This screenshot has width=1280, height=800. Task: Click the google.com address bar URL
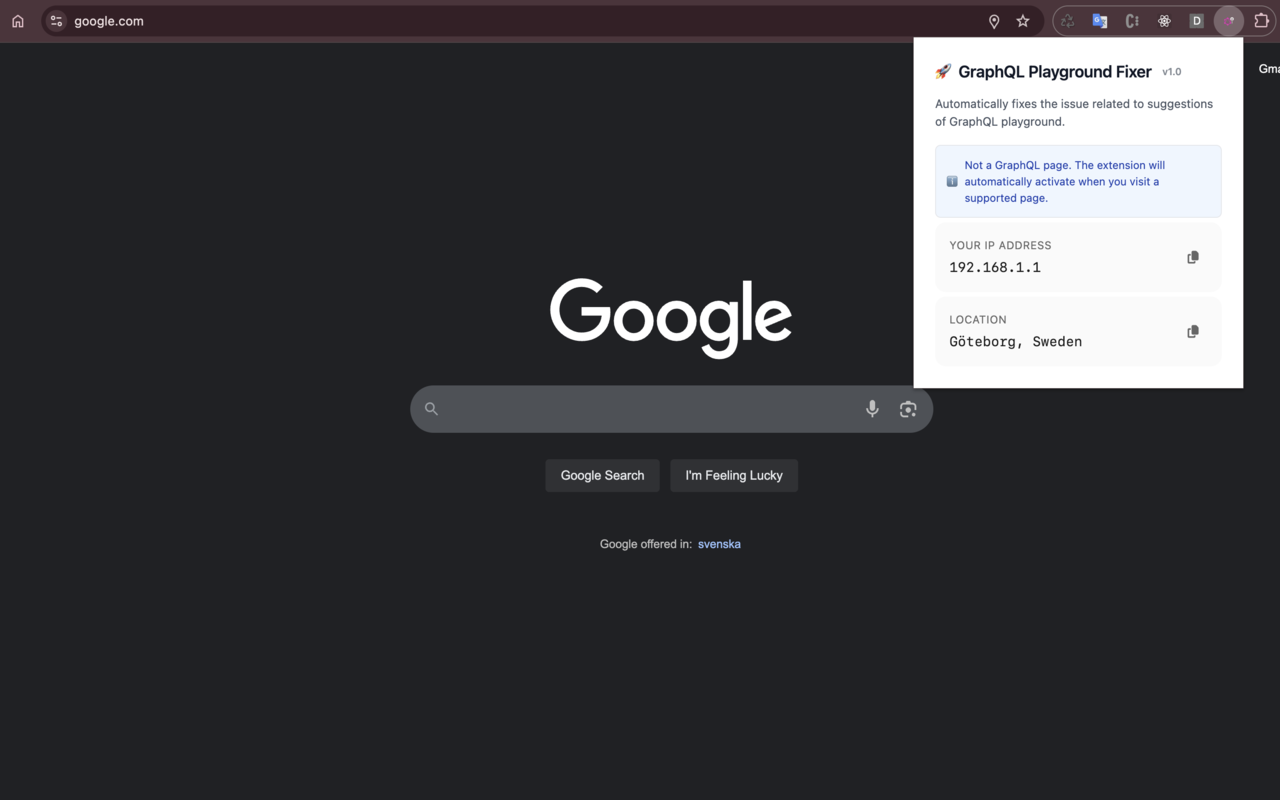pos(109,21)
